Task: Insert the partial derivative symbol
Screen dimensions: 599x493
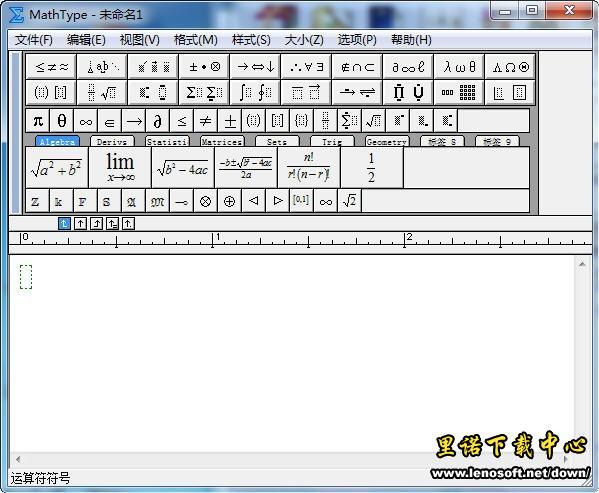Action: click(x=157, y=121)
